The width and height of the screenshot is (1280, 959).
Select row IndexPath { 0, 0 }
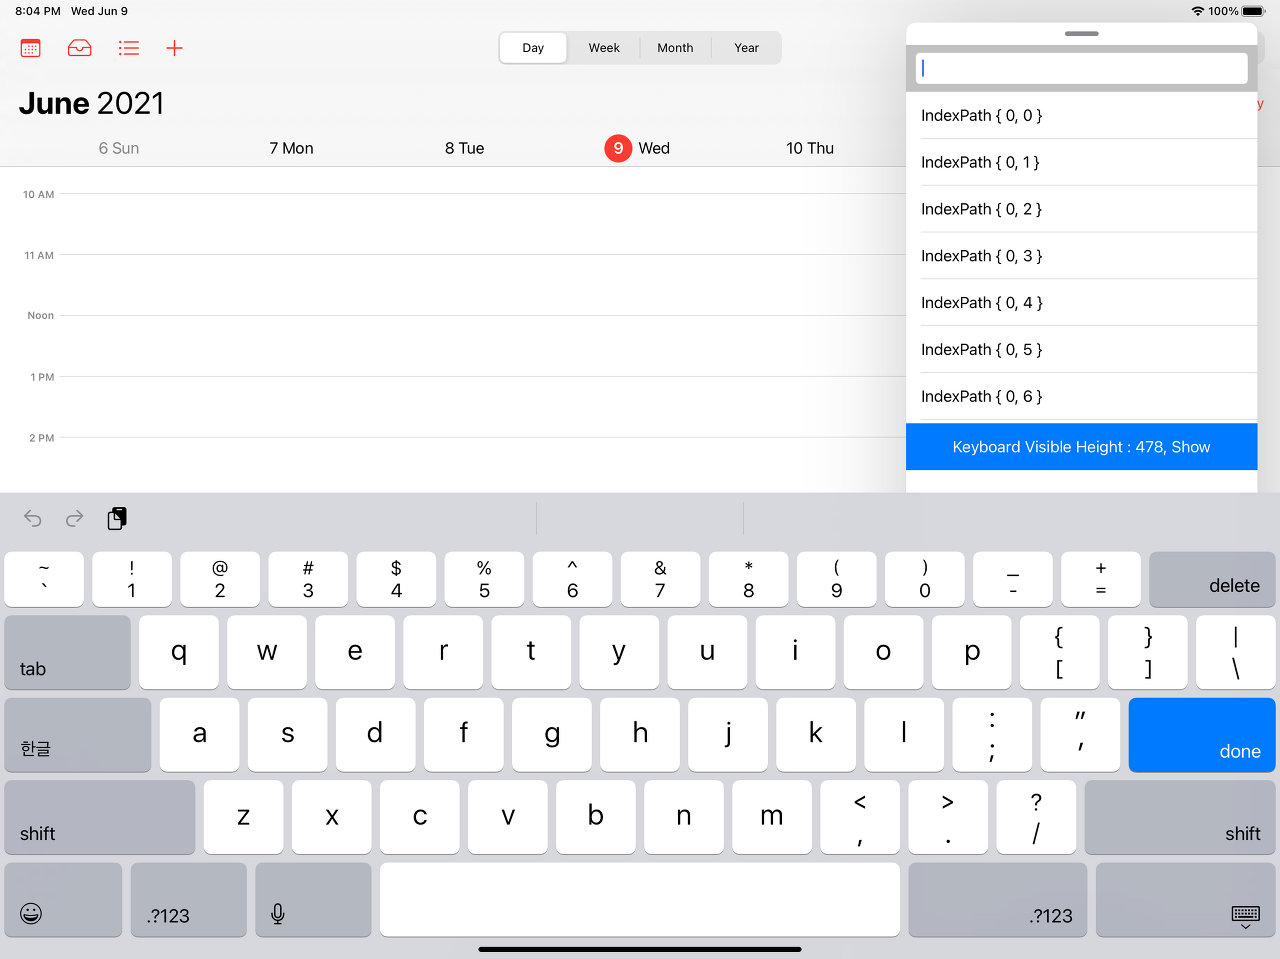(x=1081, y=115)
